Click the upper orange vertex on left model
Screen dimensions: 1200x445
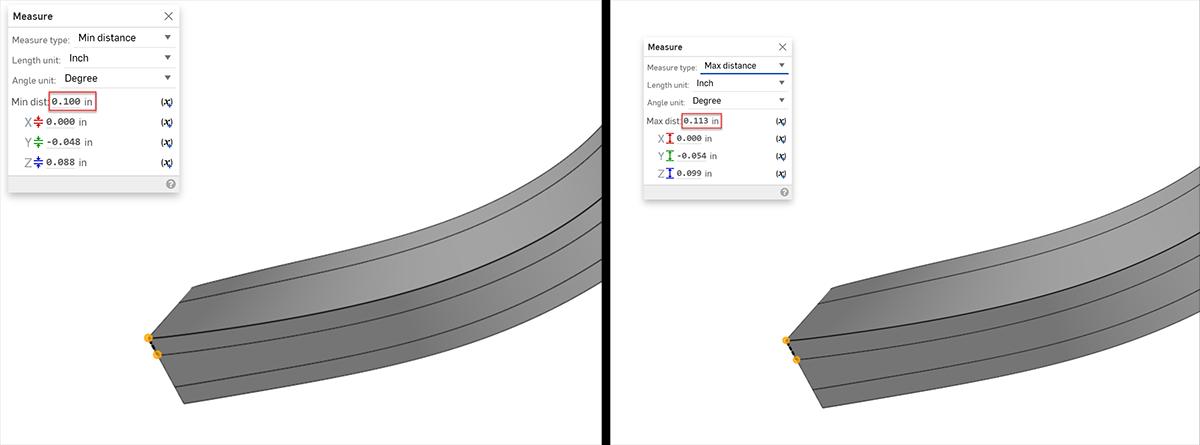[148, 338]
